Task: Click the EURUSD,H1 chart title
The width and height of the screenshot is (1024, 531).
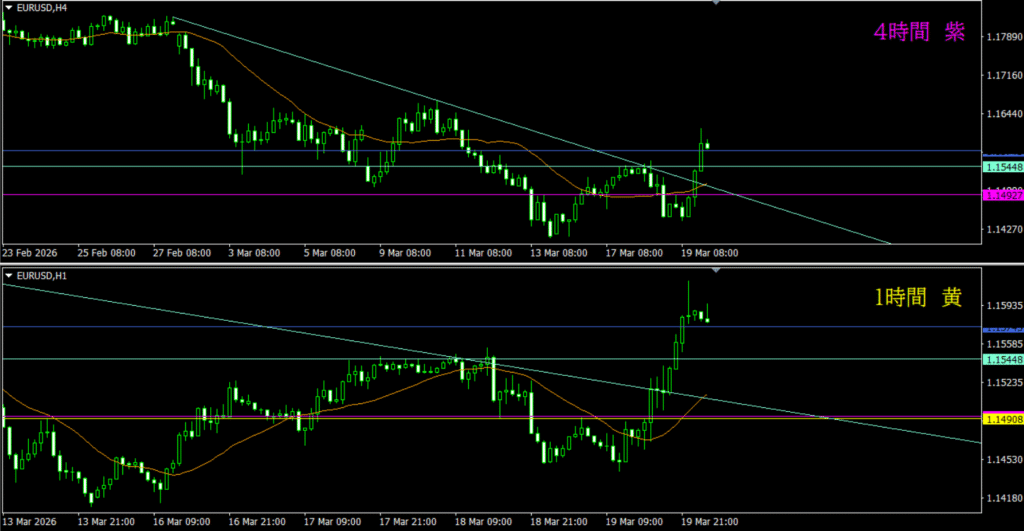Action: coord(40,275)
